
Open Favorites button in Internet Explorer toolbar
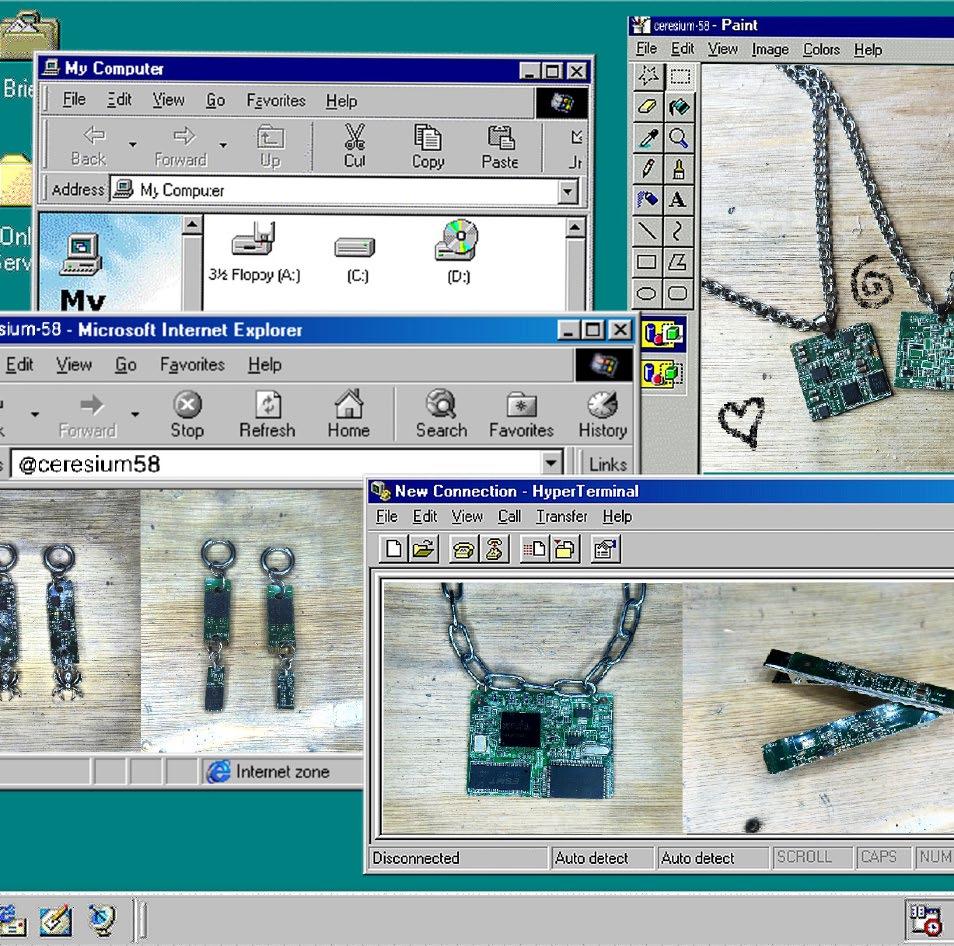[521, 414]
